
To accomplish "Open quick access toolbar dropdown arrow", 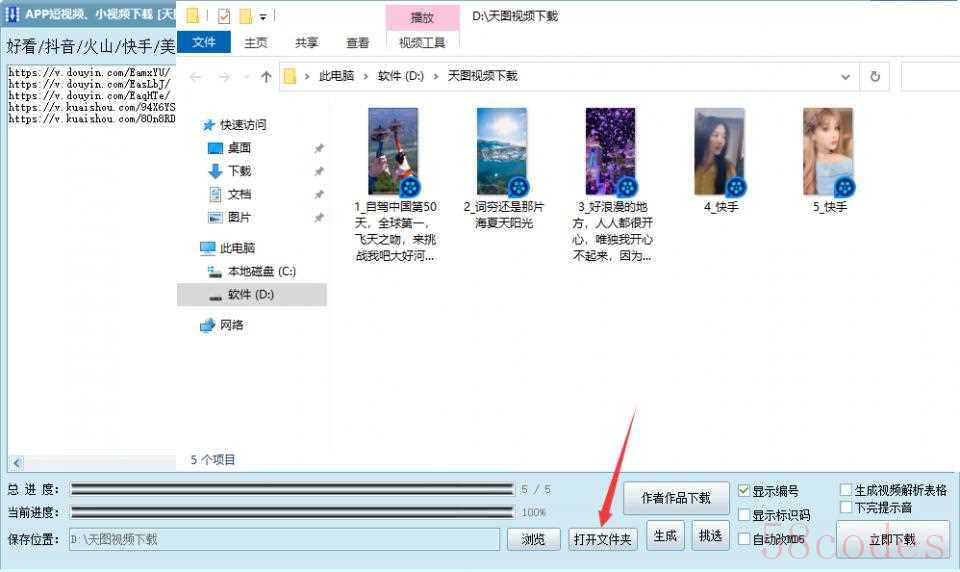I will [263, 17].
